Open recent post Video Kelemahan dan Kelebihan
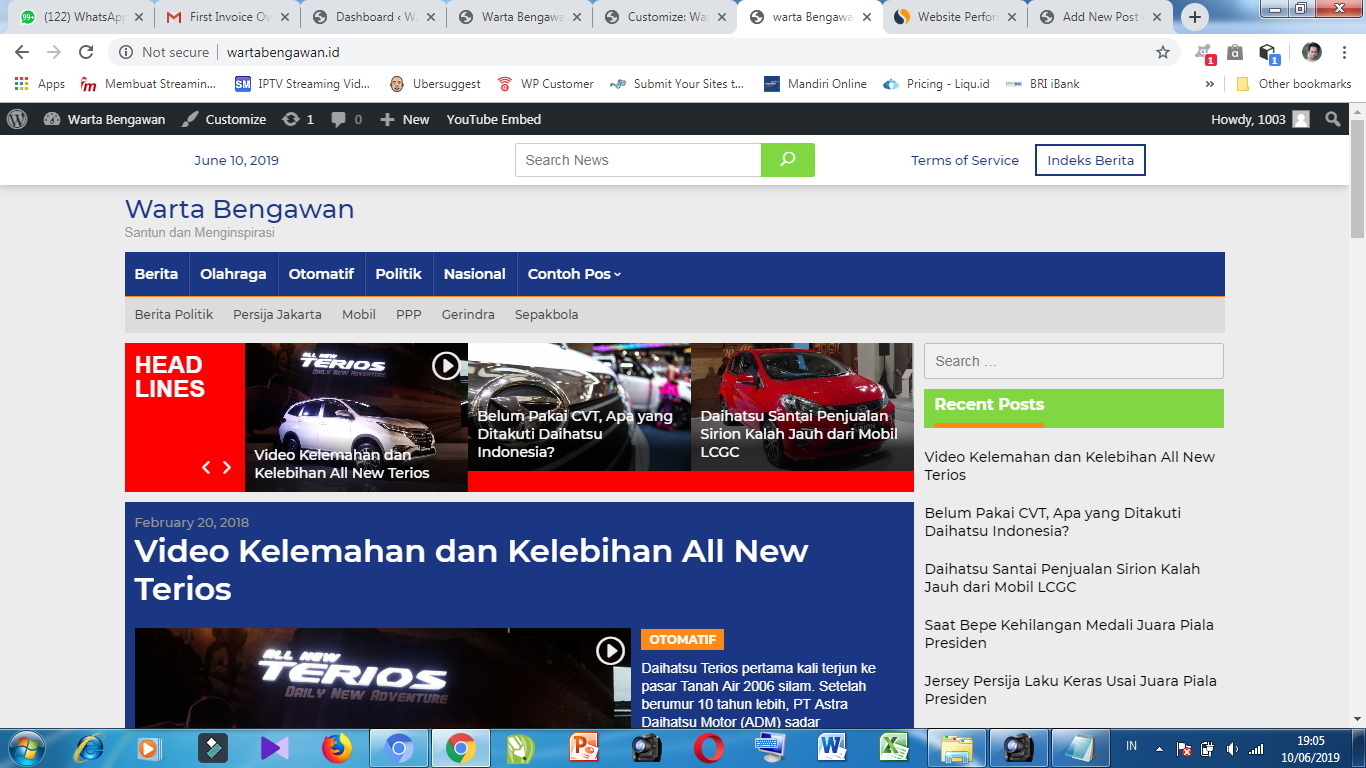 [1069, 466]
